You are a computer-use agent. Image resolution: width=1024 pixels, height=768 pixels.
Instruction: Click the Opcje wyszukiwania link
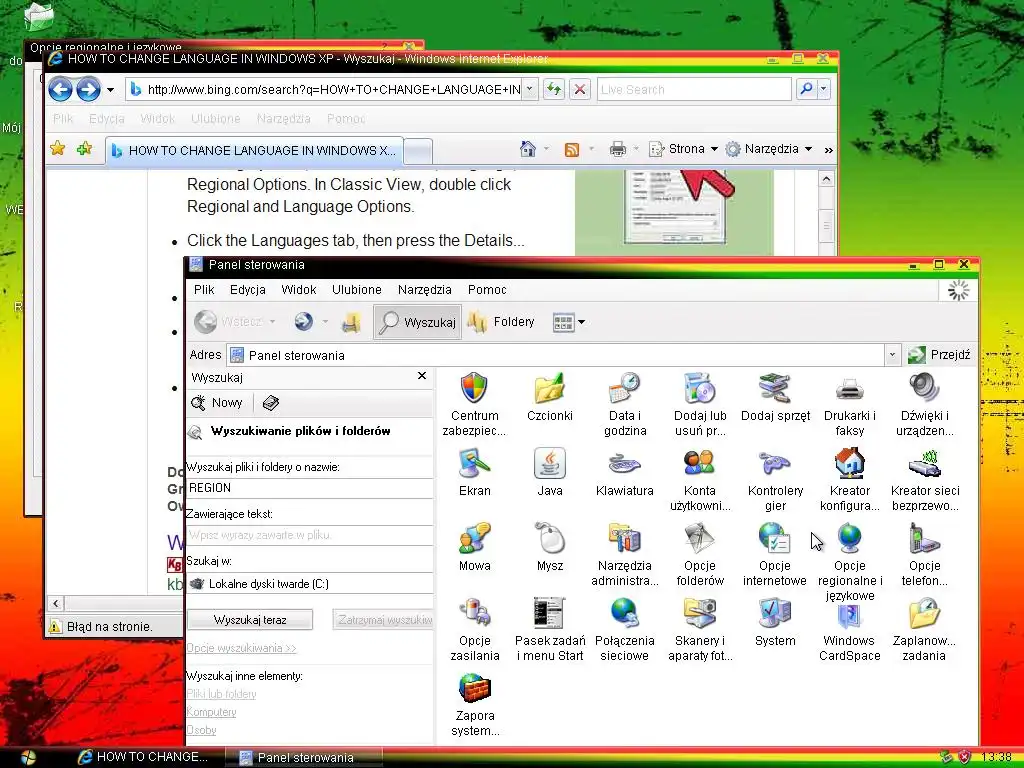[x=241, y=648]
